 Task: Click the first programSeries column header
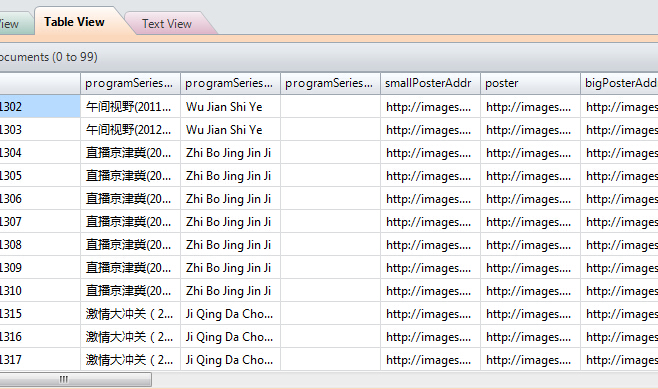click(130, 83)
